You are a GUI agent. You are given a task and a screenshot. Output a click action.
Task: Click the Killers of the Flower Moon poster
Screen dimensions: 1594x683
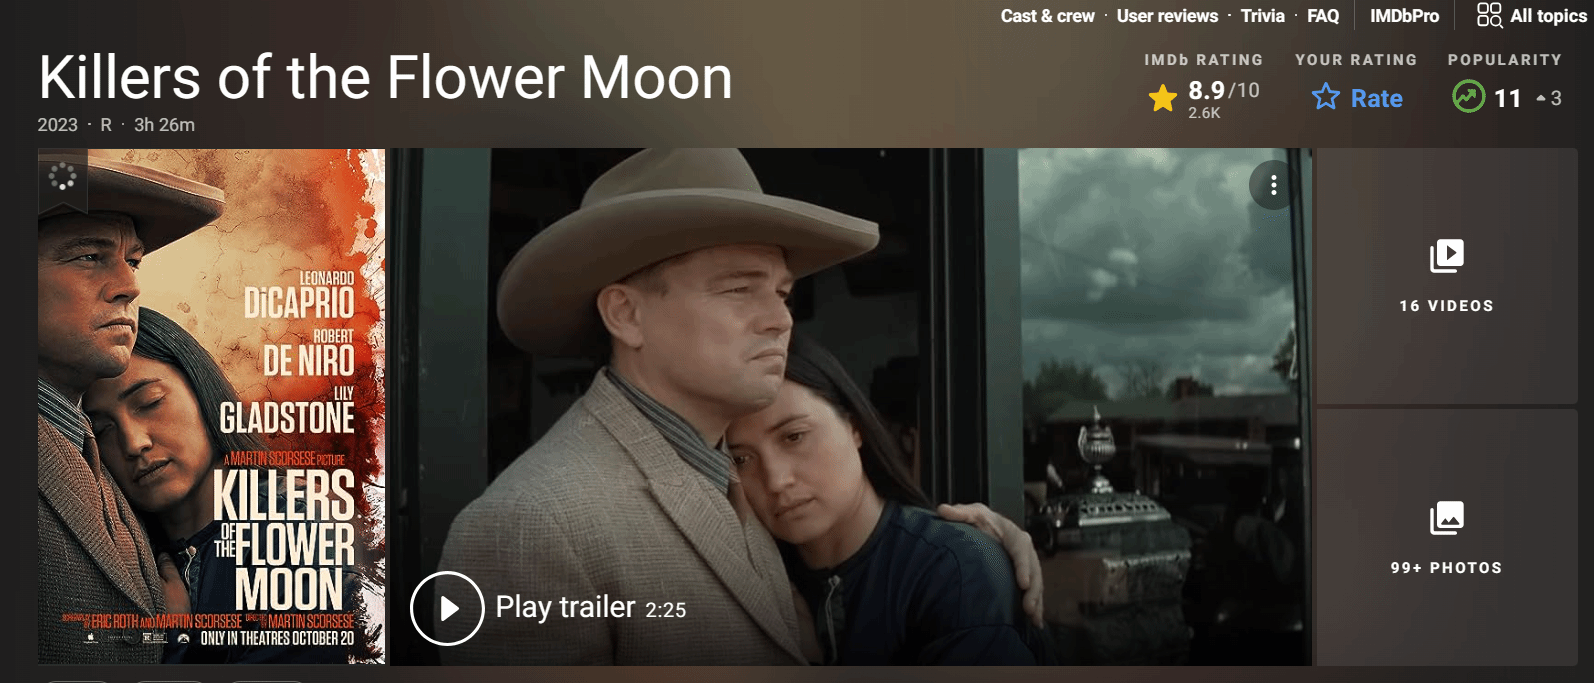(x=211, y=406)
